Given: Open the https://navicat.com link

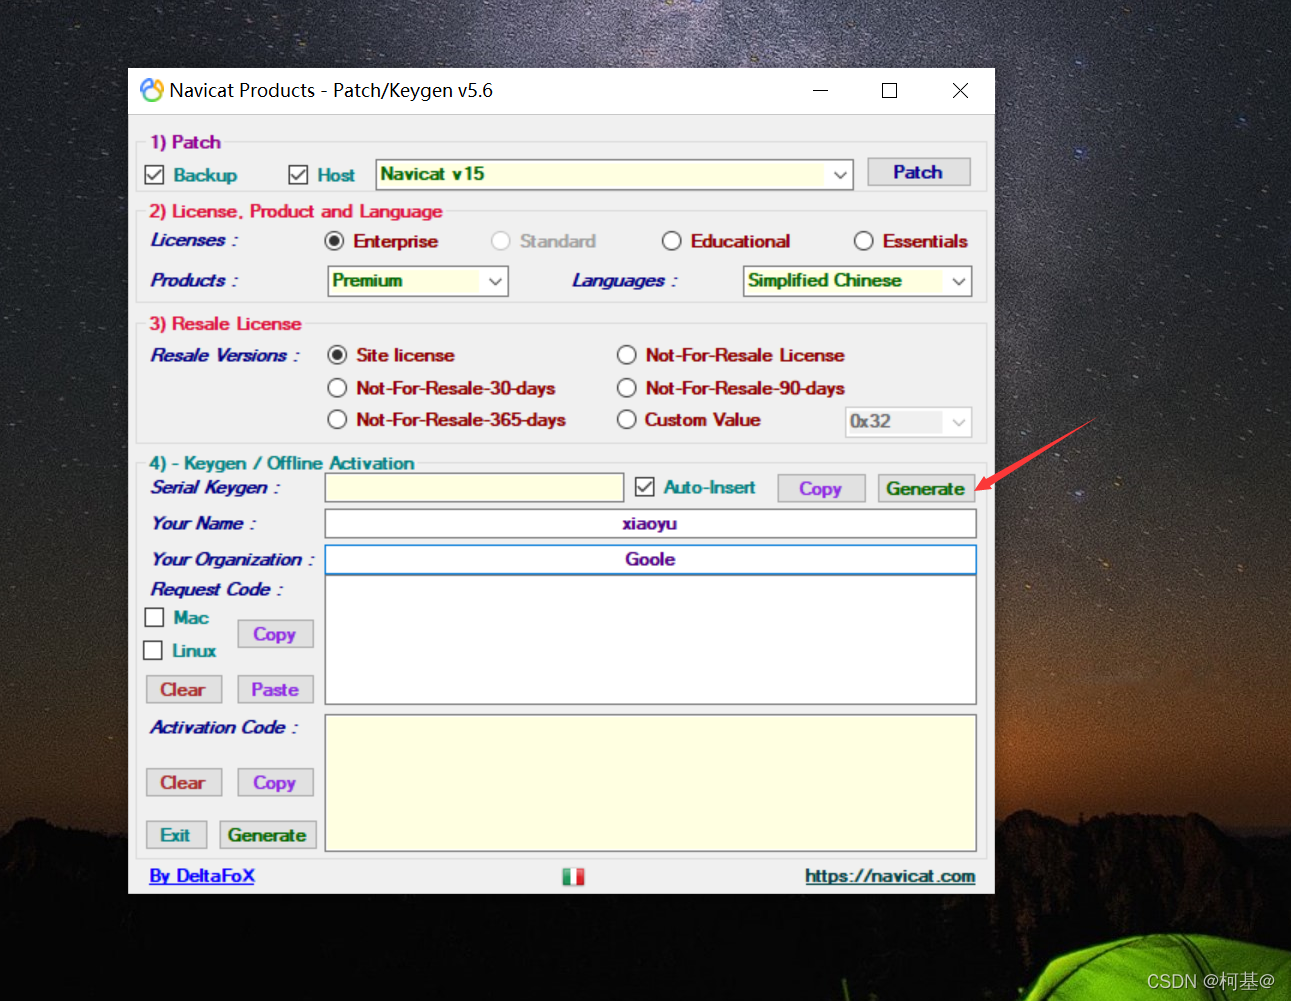Looking at the screenshot, I should [890, 876].
